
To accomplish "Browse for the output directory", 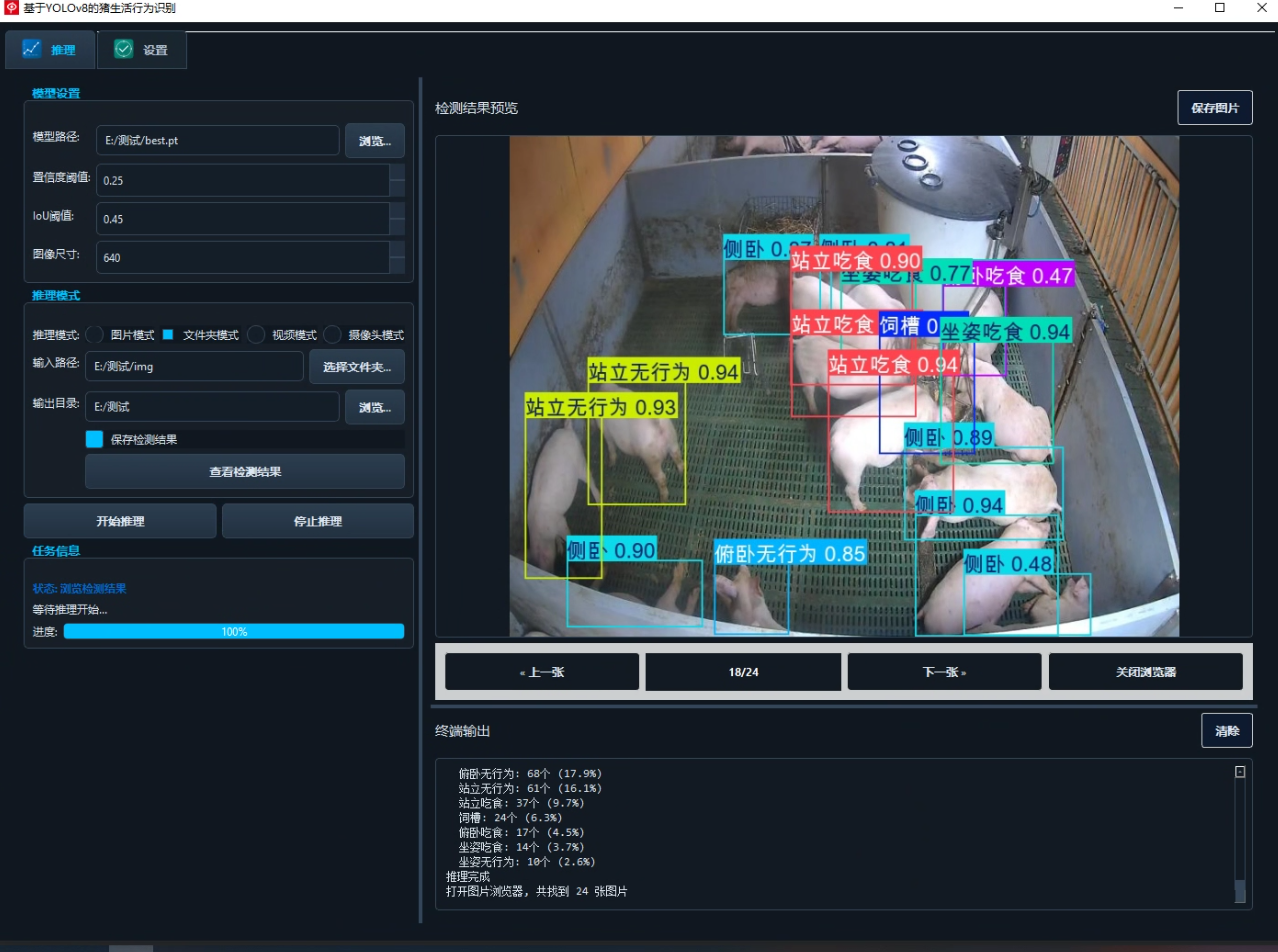I will tap(375, 407).
